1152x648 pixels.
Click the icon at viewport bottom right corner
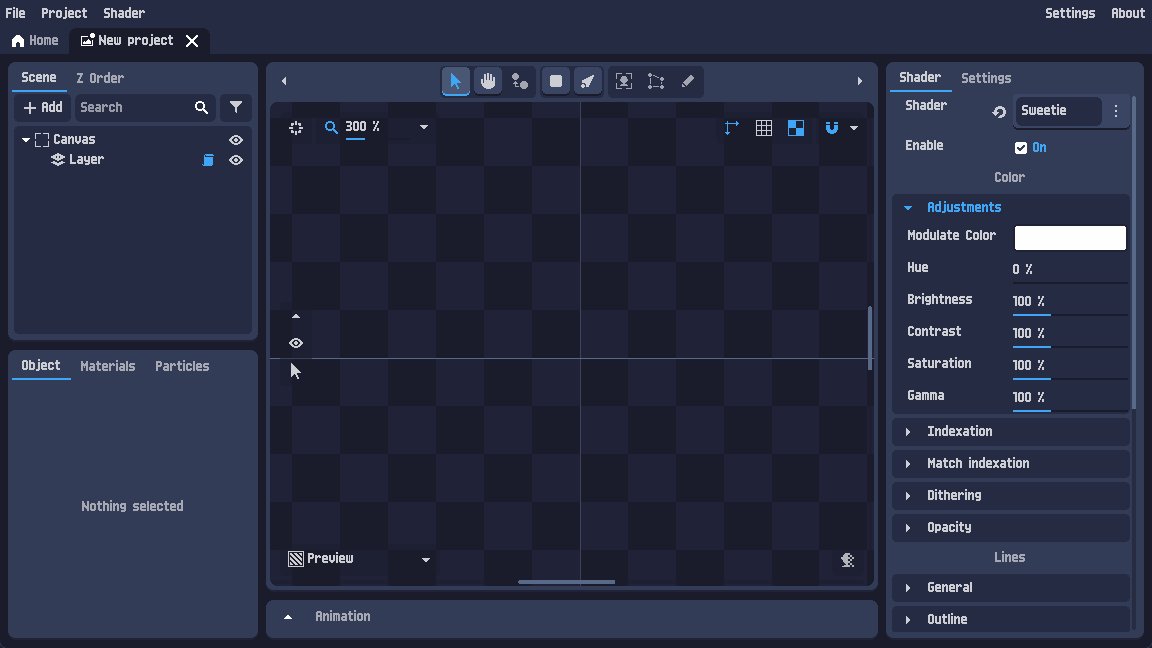[848, 560]
